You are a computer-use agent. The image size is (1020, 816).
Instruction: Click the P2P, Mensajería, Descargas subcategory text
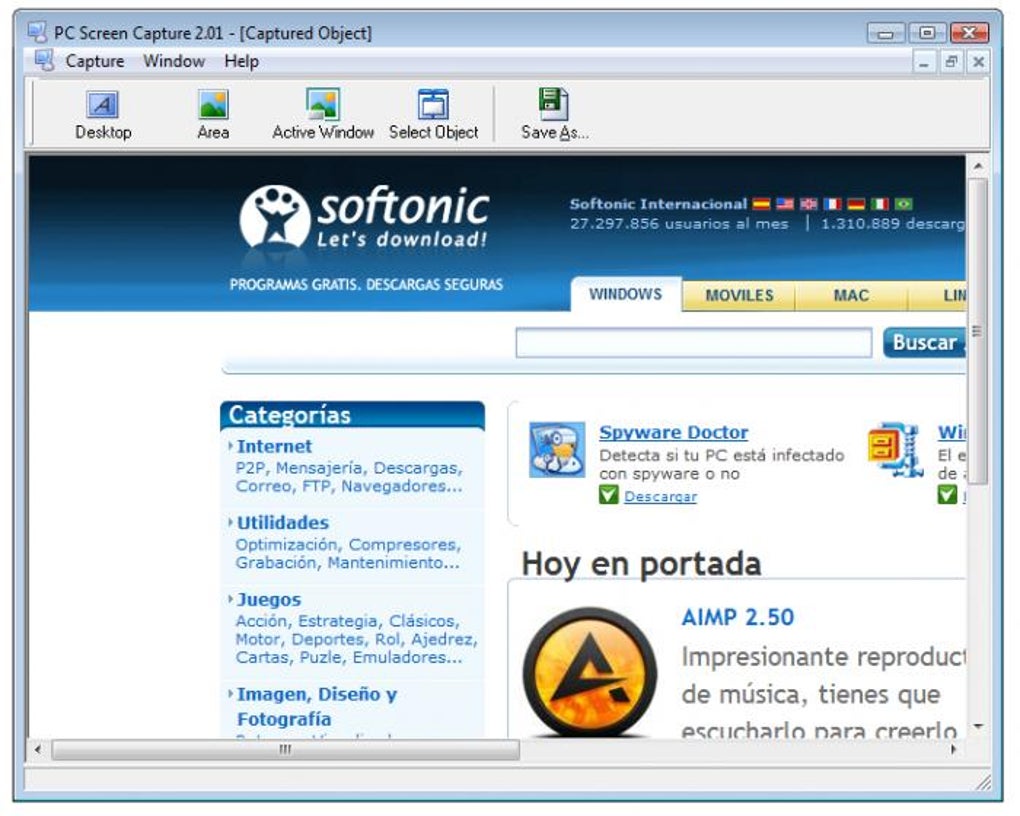(x=349, y=468)
